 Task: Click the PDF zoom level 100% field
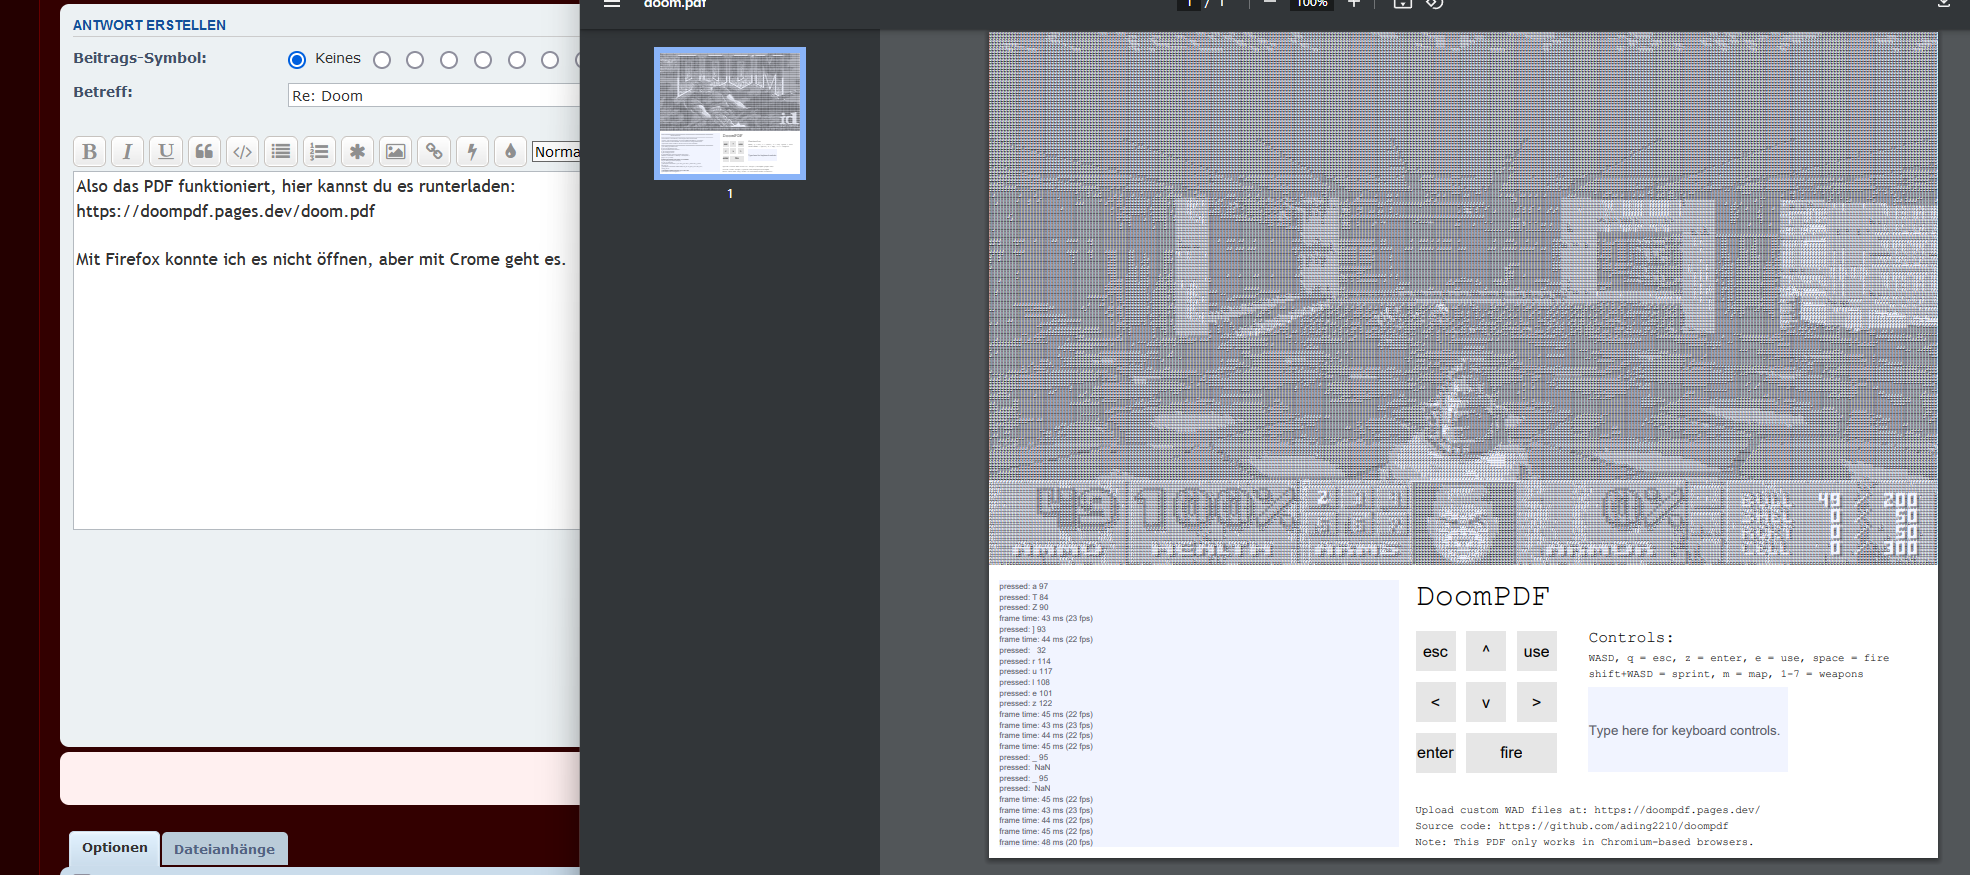[x=1312, y=4]
